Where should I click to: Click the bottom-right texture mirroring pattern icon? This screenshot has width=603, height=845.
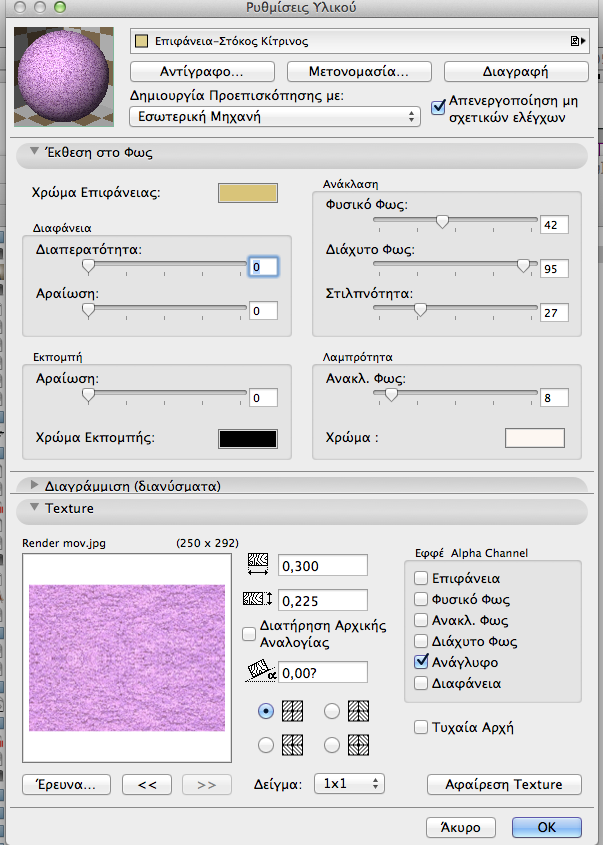pyautogui.click(x=358, y=745)
